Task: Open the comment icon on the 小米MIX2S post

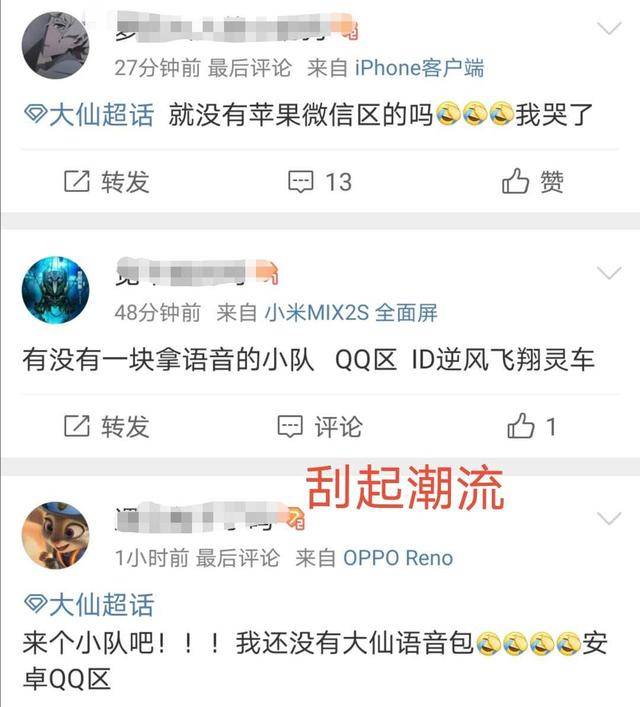Action: pos(290,427)
